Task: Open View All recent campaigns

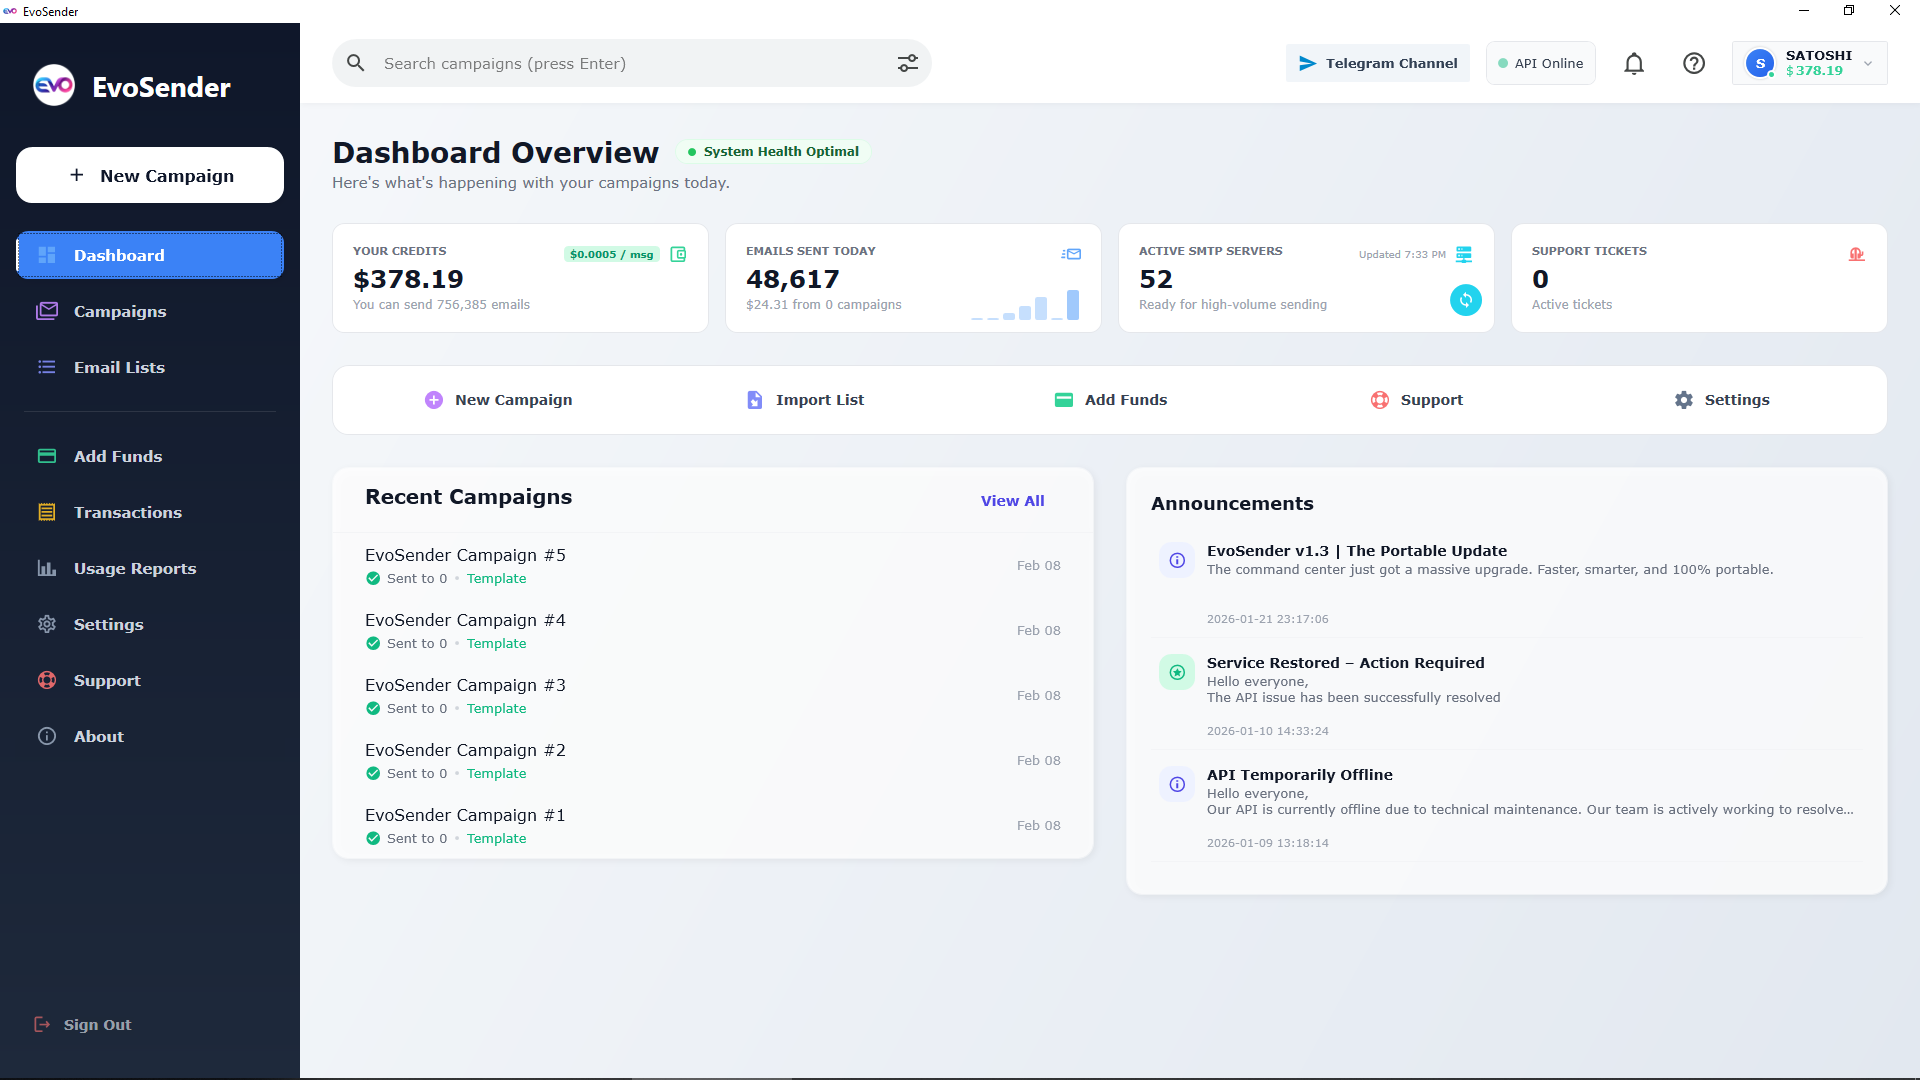Action: (x=1012, y=500)
